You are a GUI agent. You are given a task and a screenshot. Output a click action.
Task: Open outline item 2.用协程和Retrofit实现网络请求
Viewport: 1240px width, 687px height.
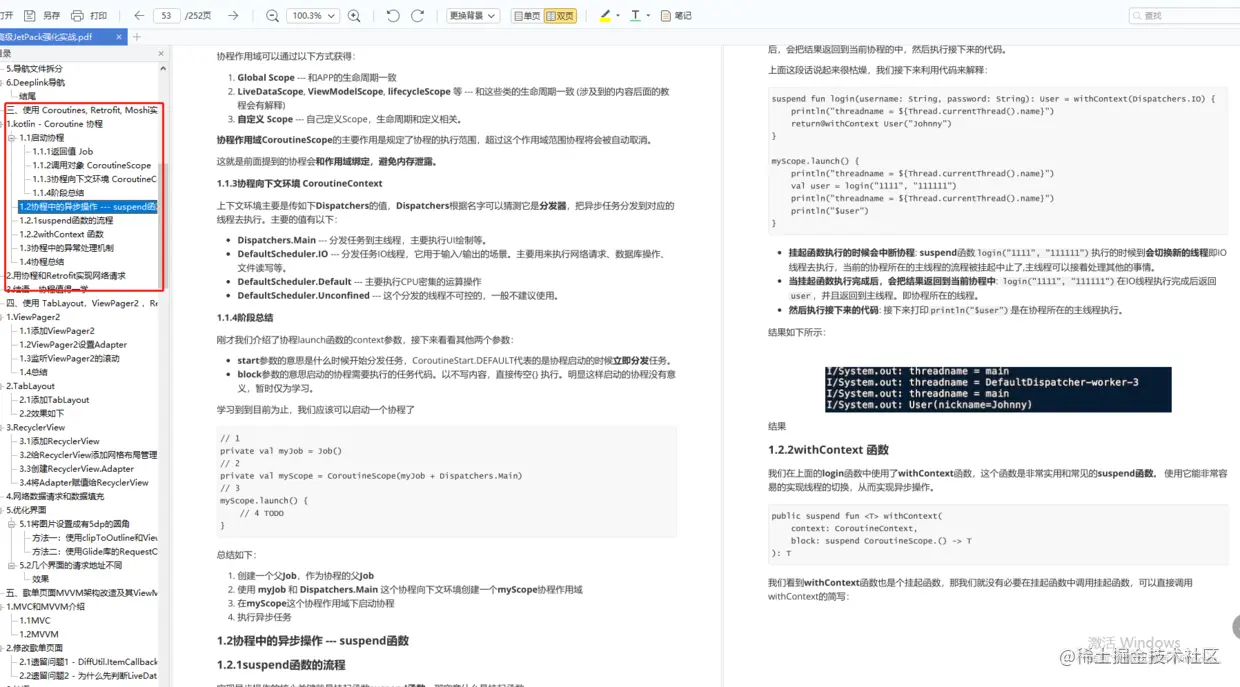(66, 275)
